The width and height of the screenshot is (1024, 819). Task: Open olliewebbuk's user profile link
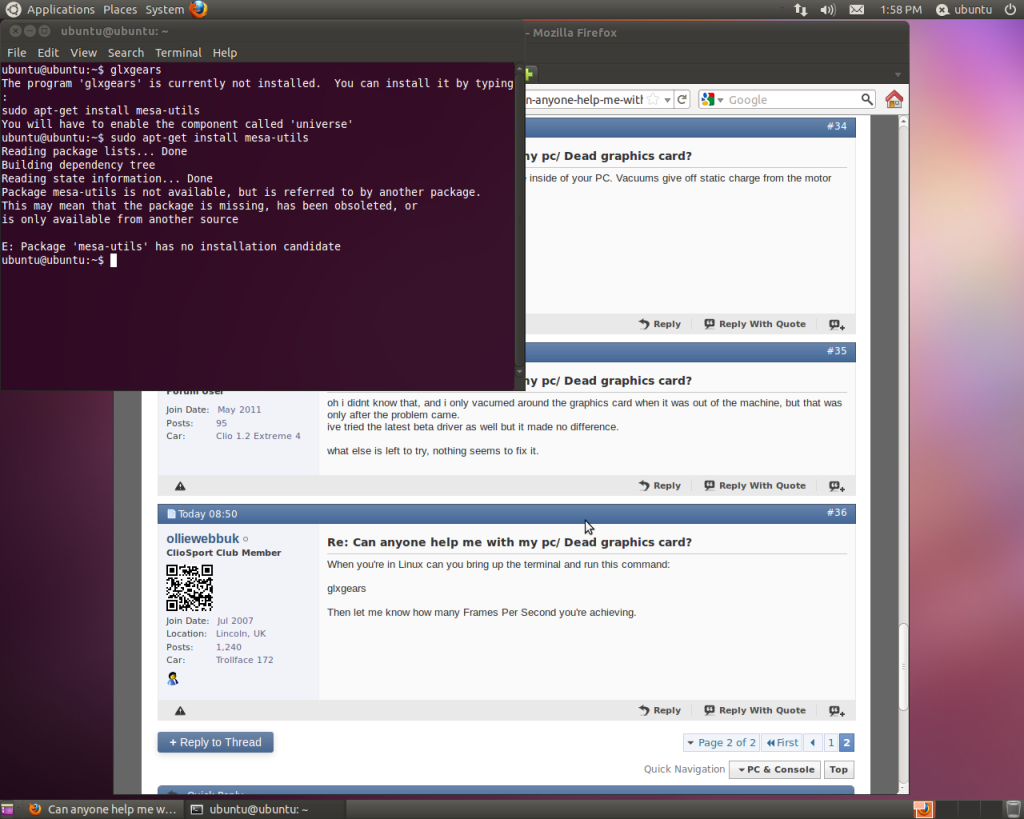[x=202, y=539]
